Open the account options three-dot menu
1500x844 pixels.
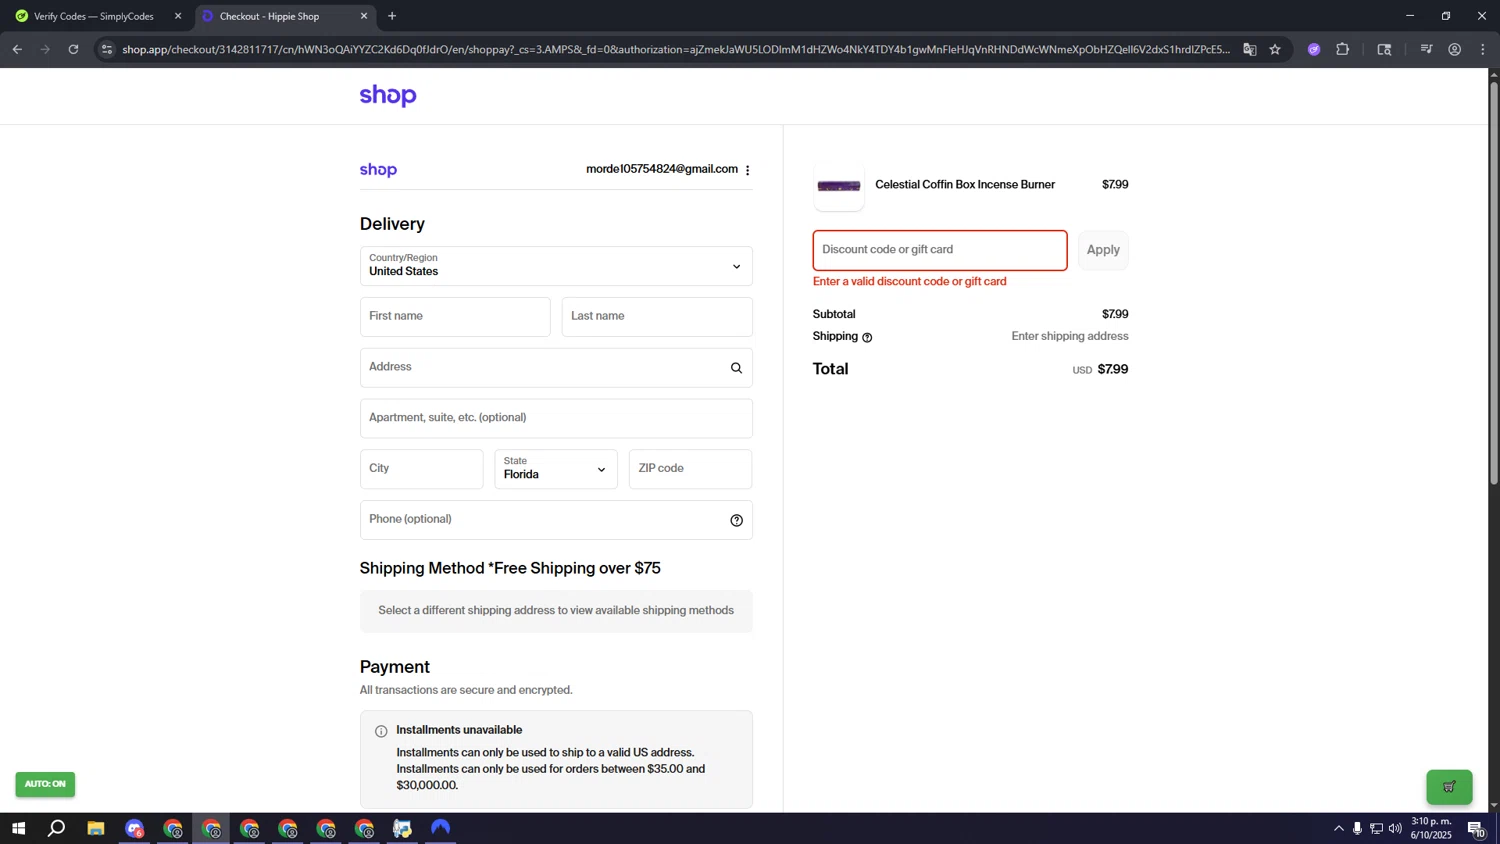748,170
